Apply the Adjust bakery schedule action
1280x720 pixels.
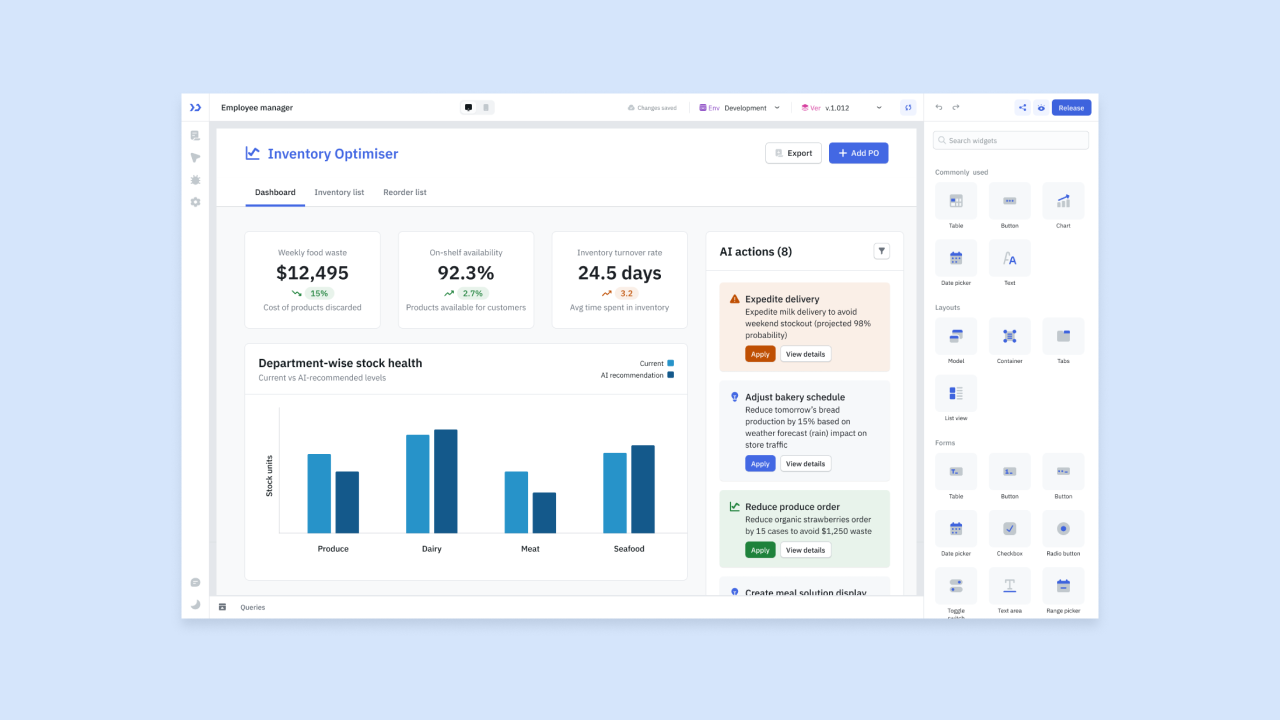[760, 464]
